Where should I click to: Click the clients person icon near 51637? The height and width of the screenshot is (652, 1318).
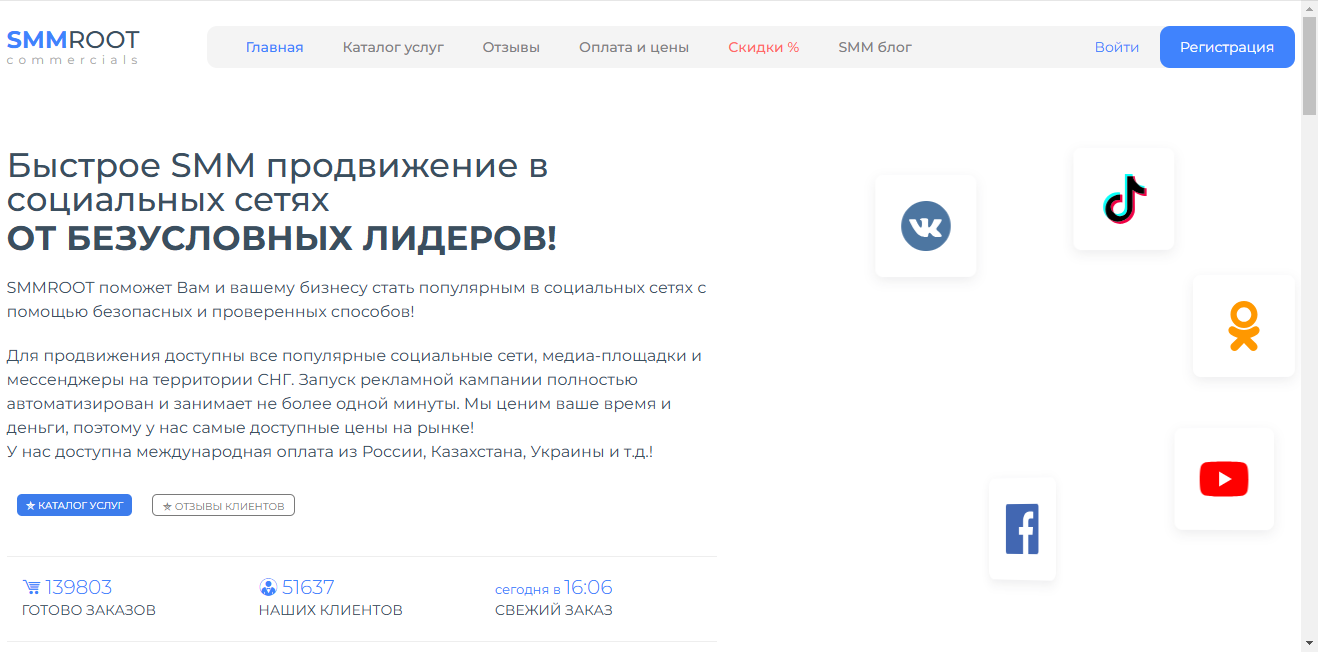(x=268, y=587)
